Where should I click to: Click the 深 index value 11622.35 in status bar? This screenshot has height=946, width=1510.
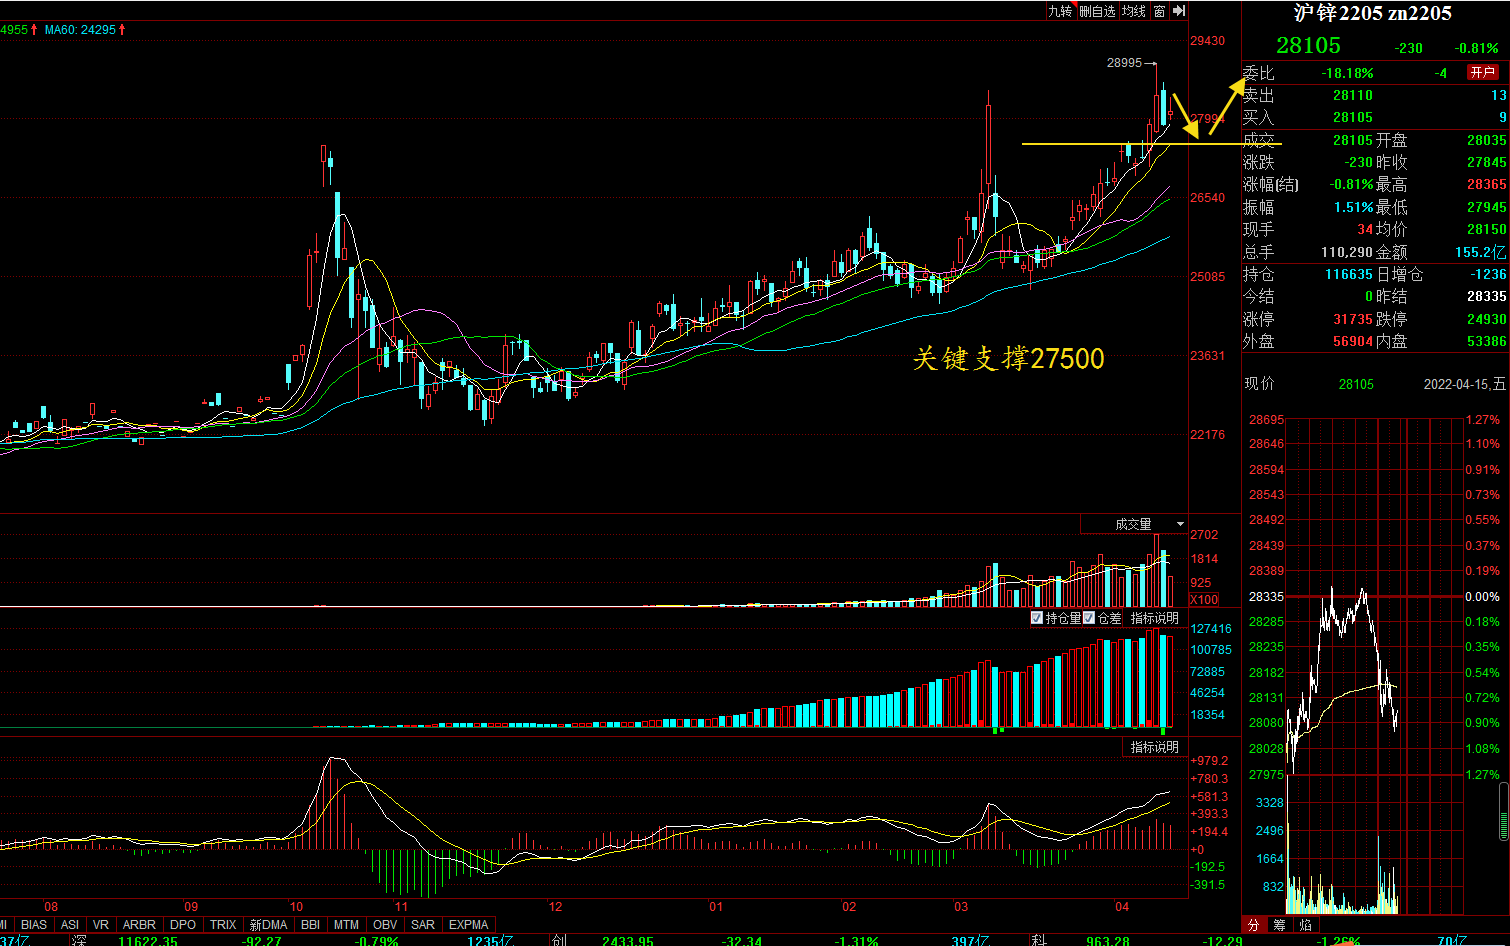coord(148,941)
